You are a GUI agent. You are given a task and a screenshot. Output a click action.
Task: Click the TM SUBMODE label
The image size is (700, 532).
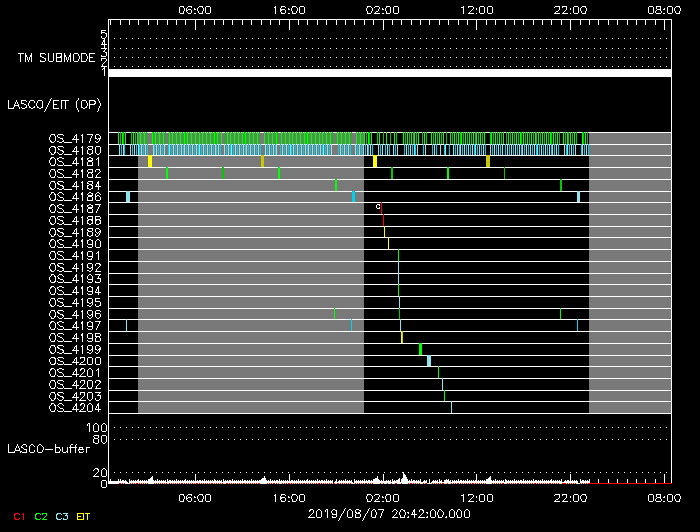tap(55, 58)
